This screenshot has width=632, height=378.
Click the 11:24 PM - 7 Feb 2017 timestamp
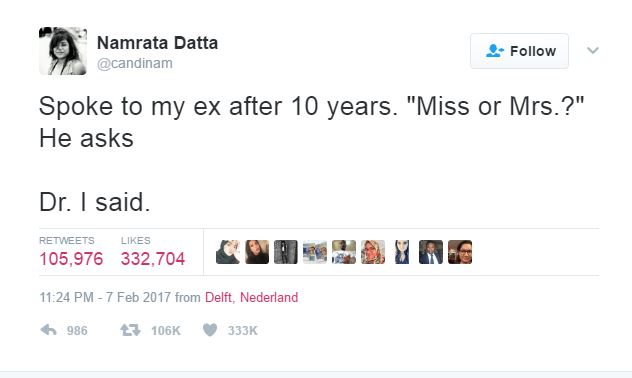pyautogui.click(x=105, y=297)
